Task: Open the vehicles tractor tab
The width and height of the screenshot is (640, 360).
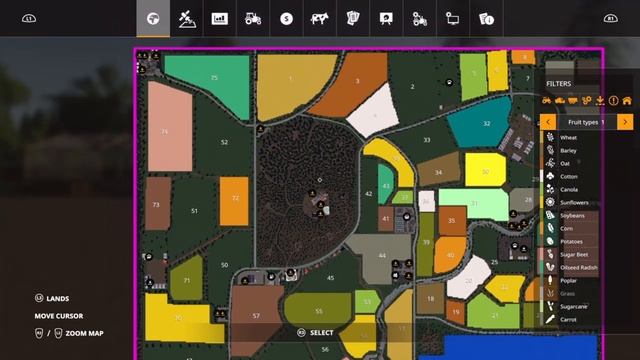Action: pos(253,18)
